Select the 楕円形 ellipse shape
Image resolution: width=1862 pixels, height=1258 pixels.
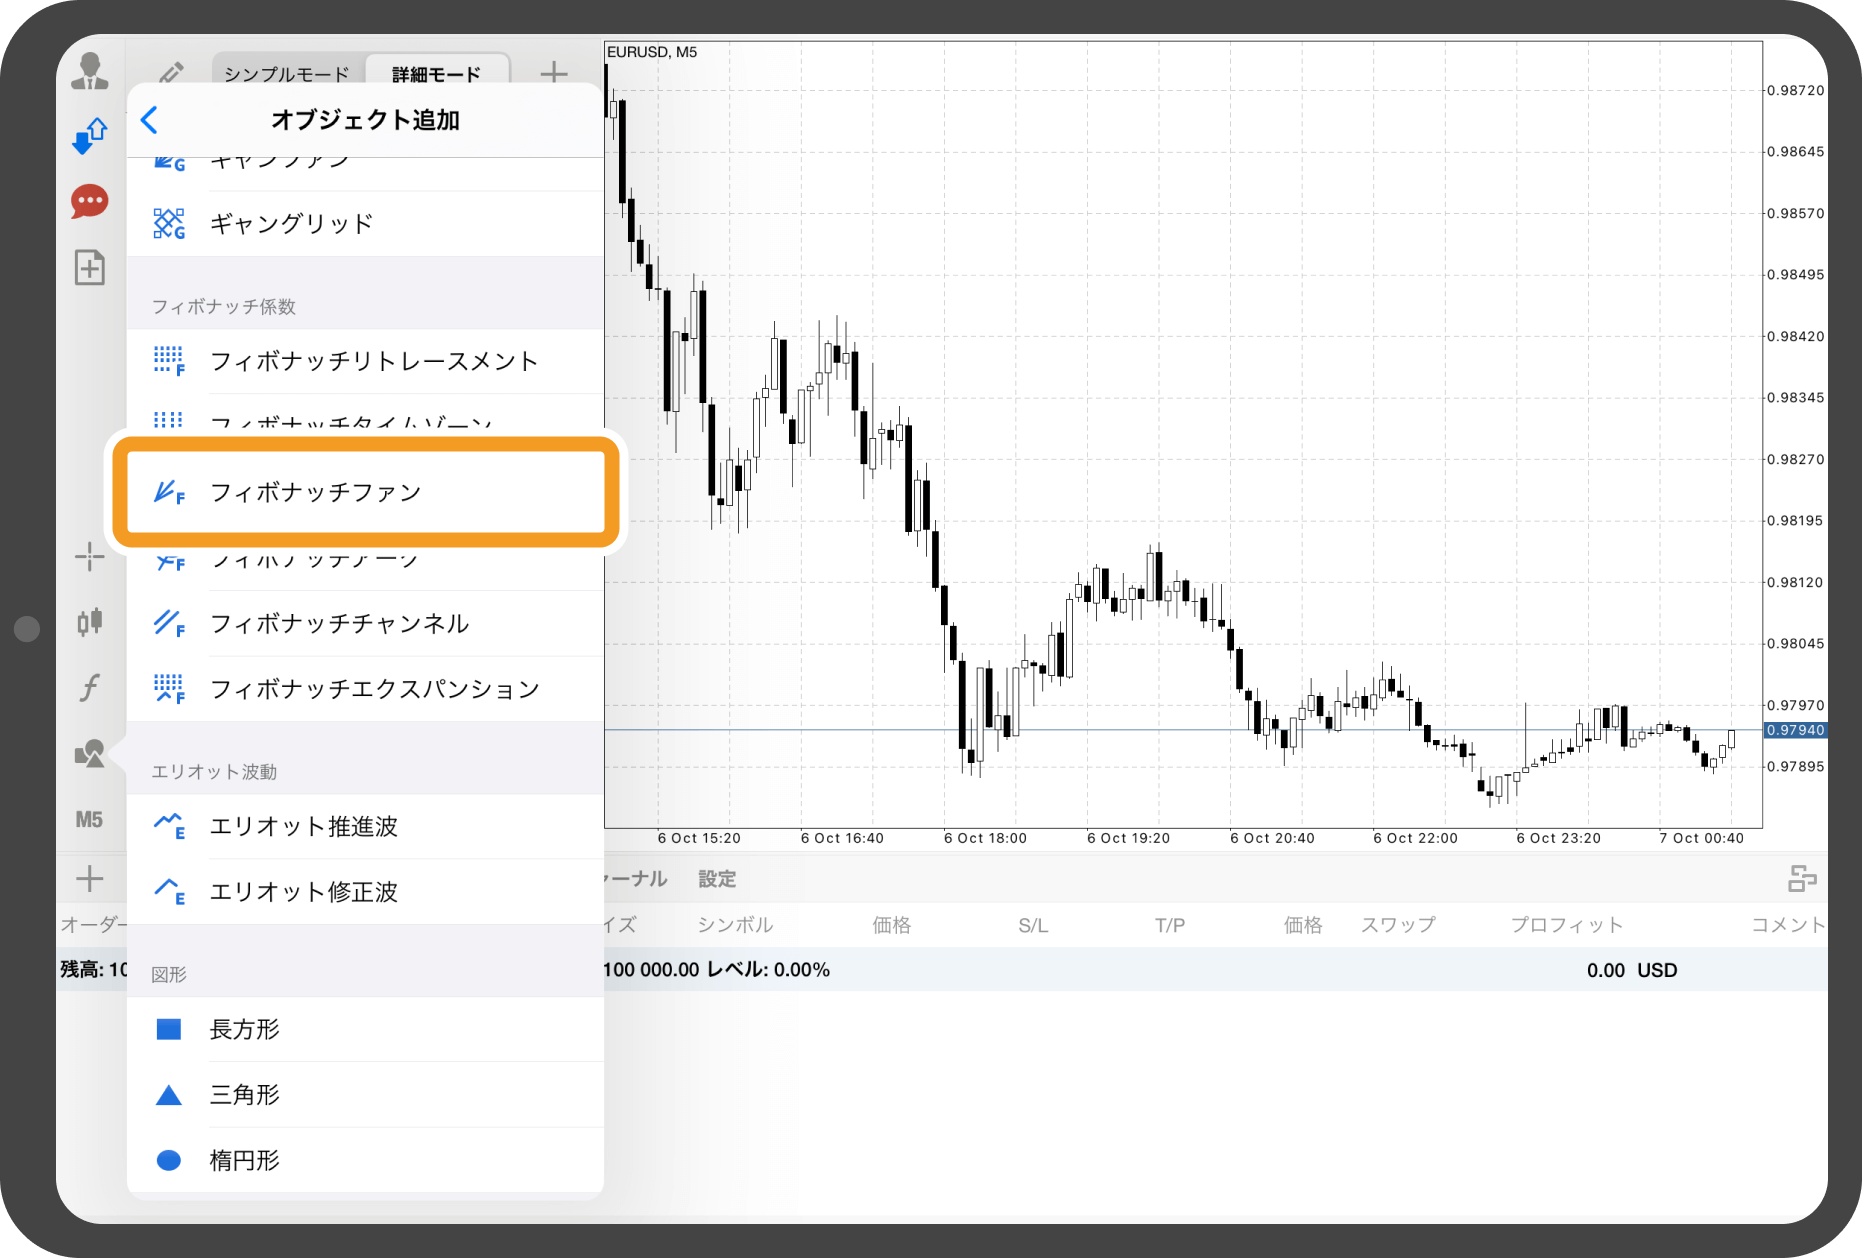(x=243, y=1160)
